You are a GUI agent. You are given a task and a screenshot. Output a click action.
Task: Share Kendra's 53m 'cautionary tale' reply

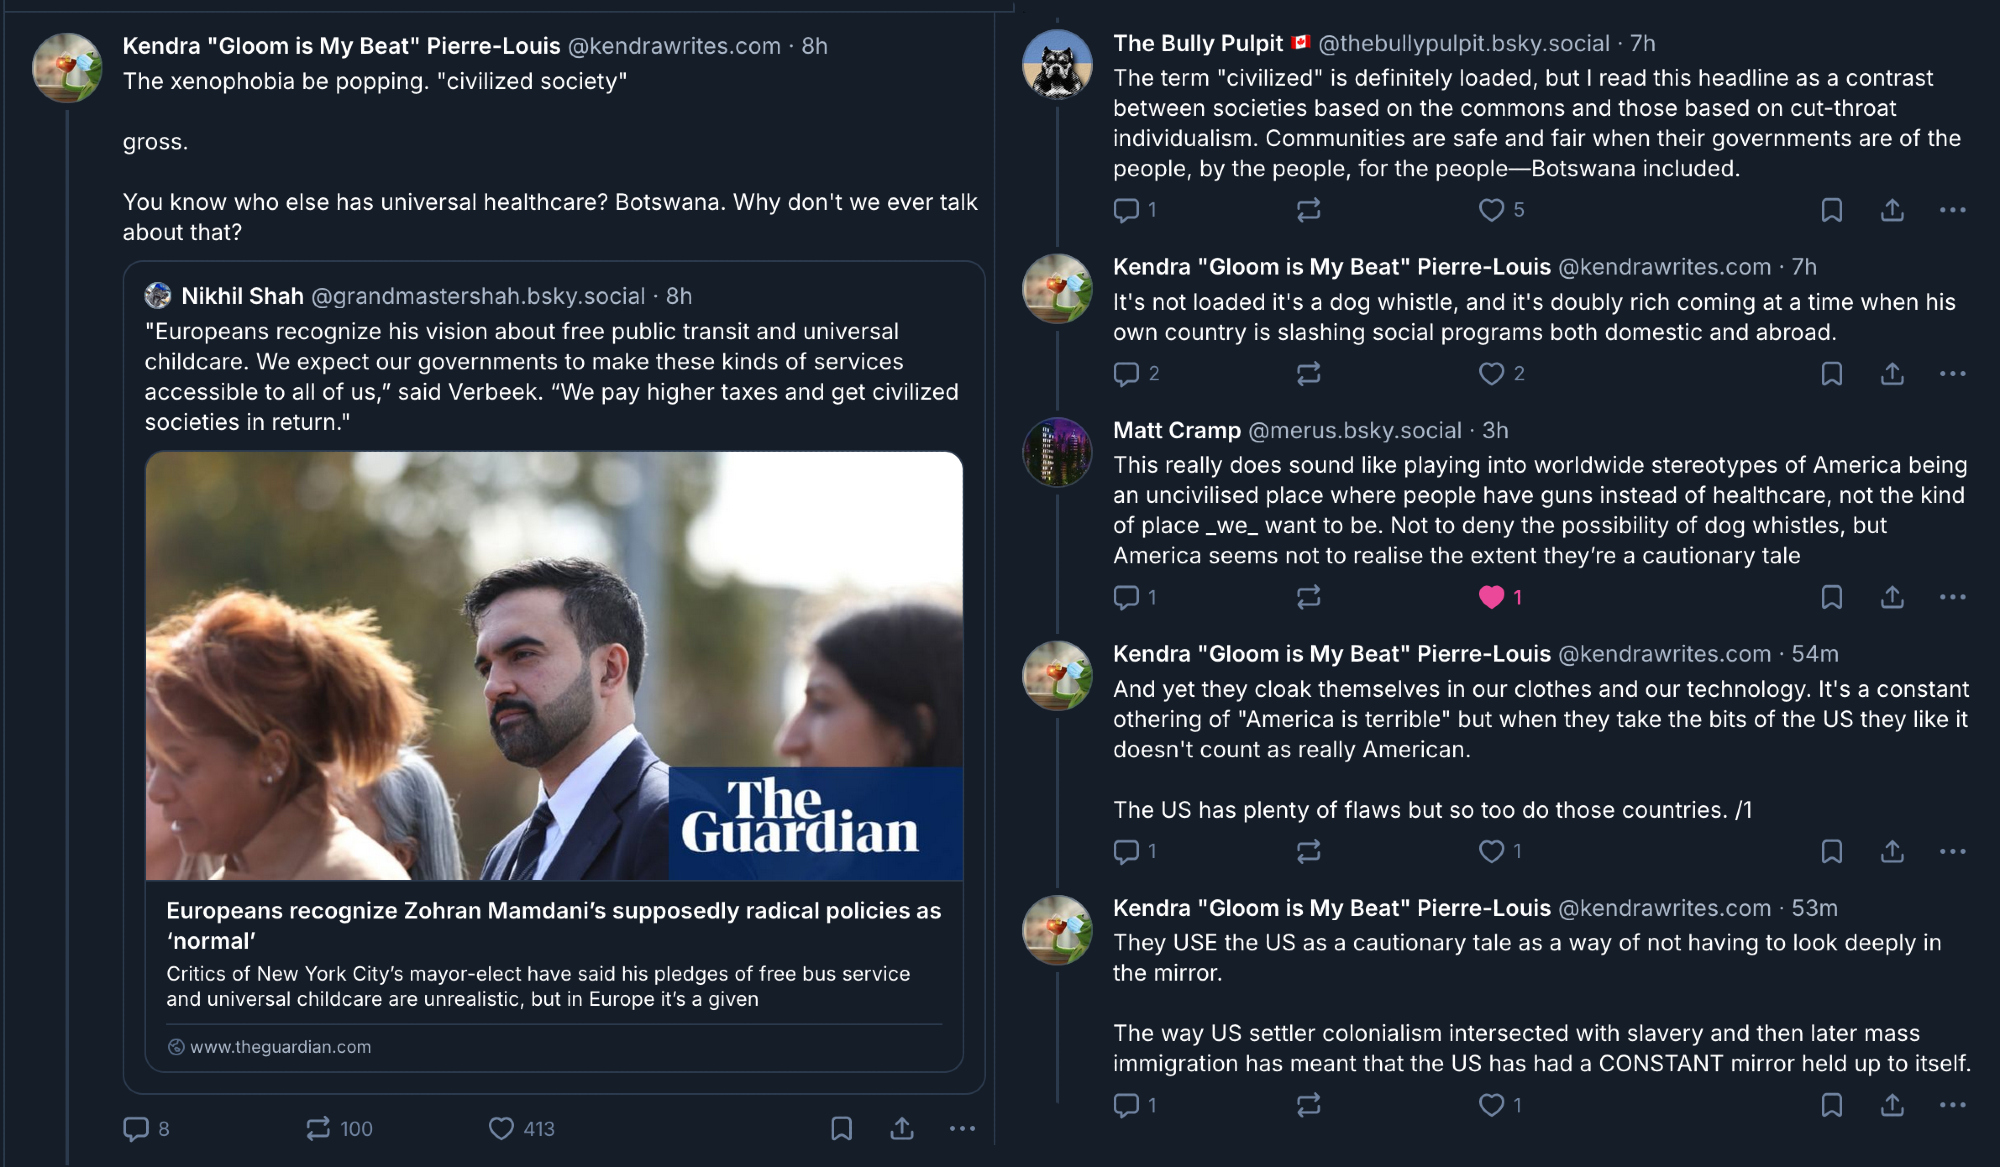point(1892,1105)
